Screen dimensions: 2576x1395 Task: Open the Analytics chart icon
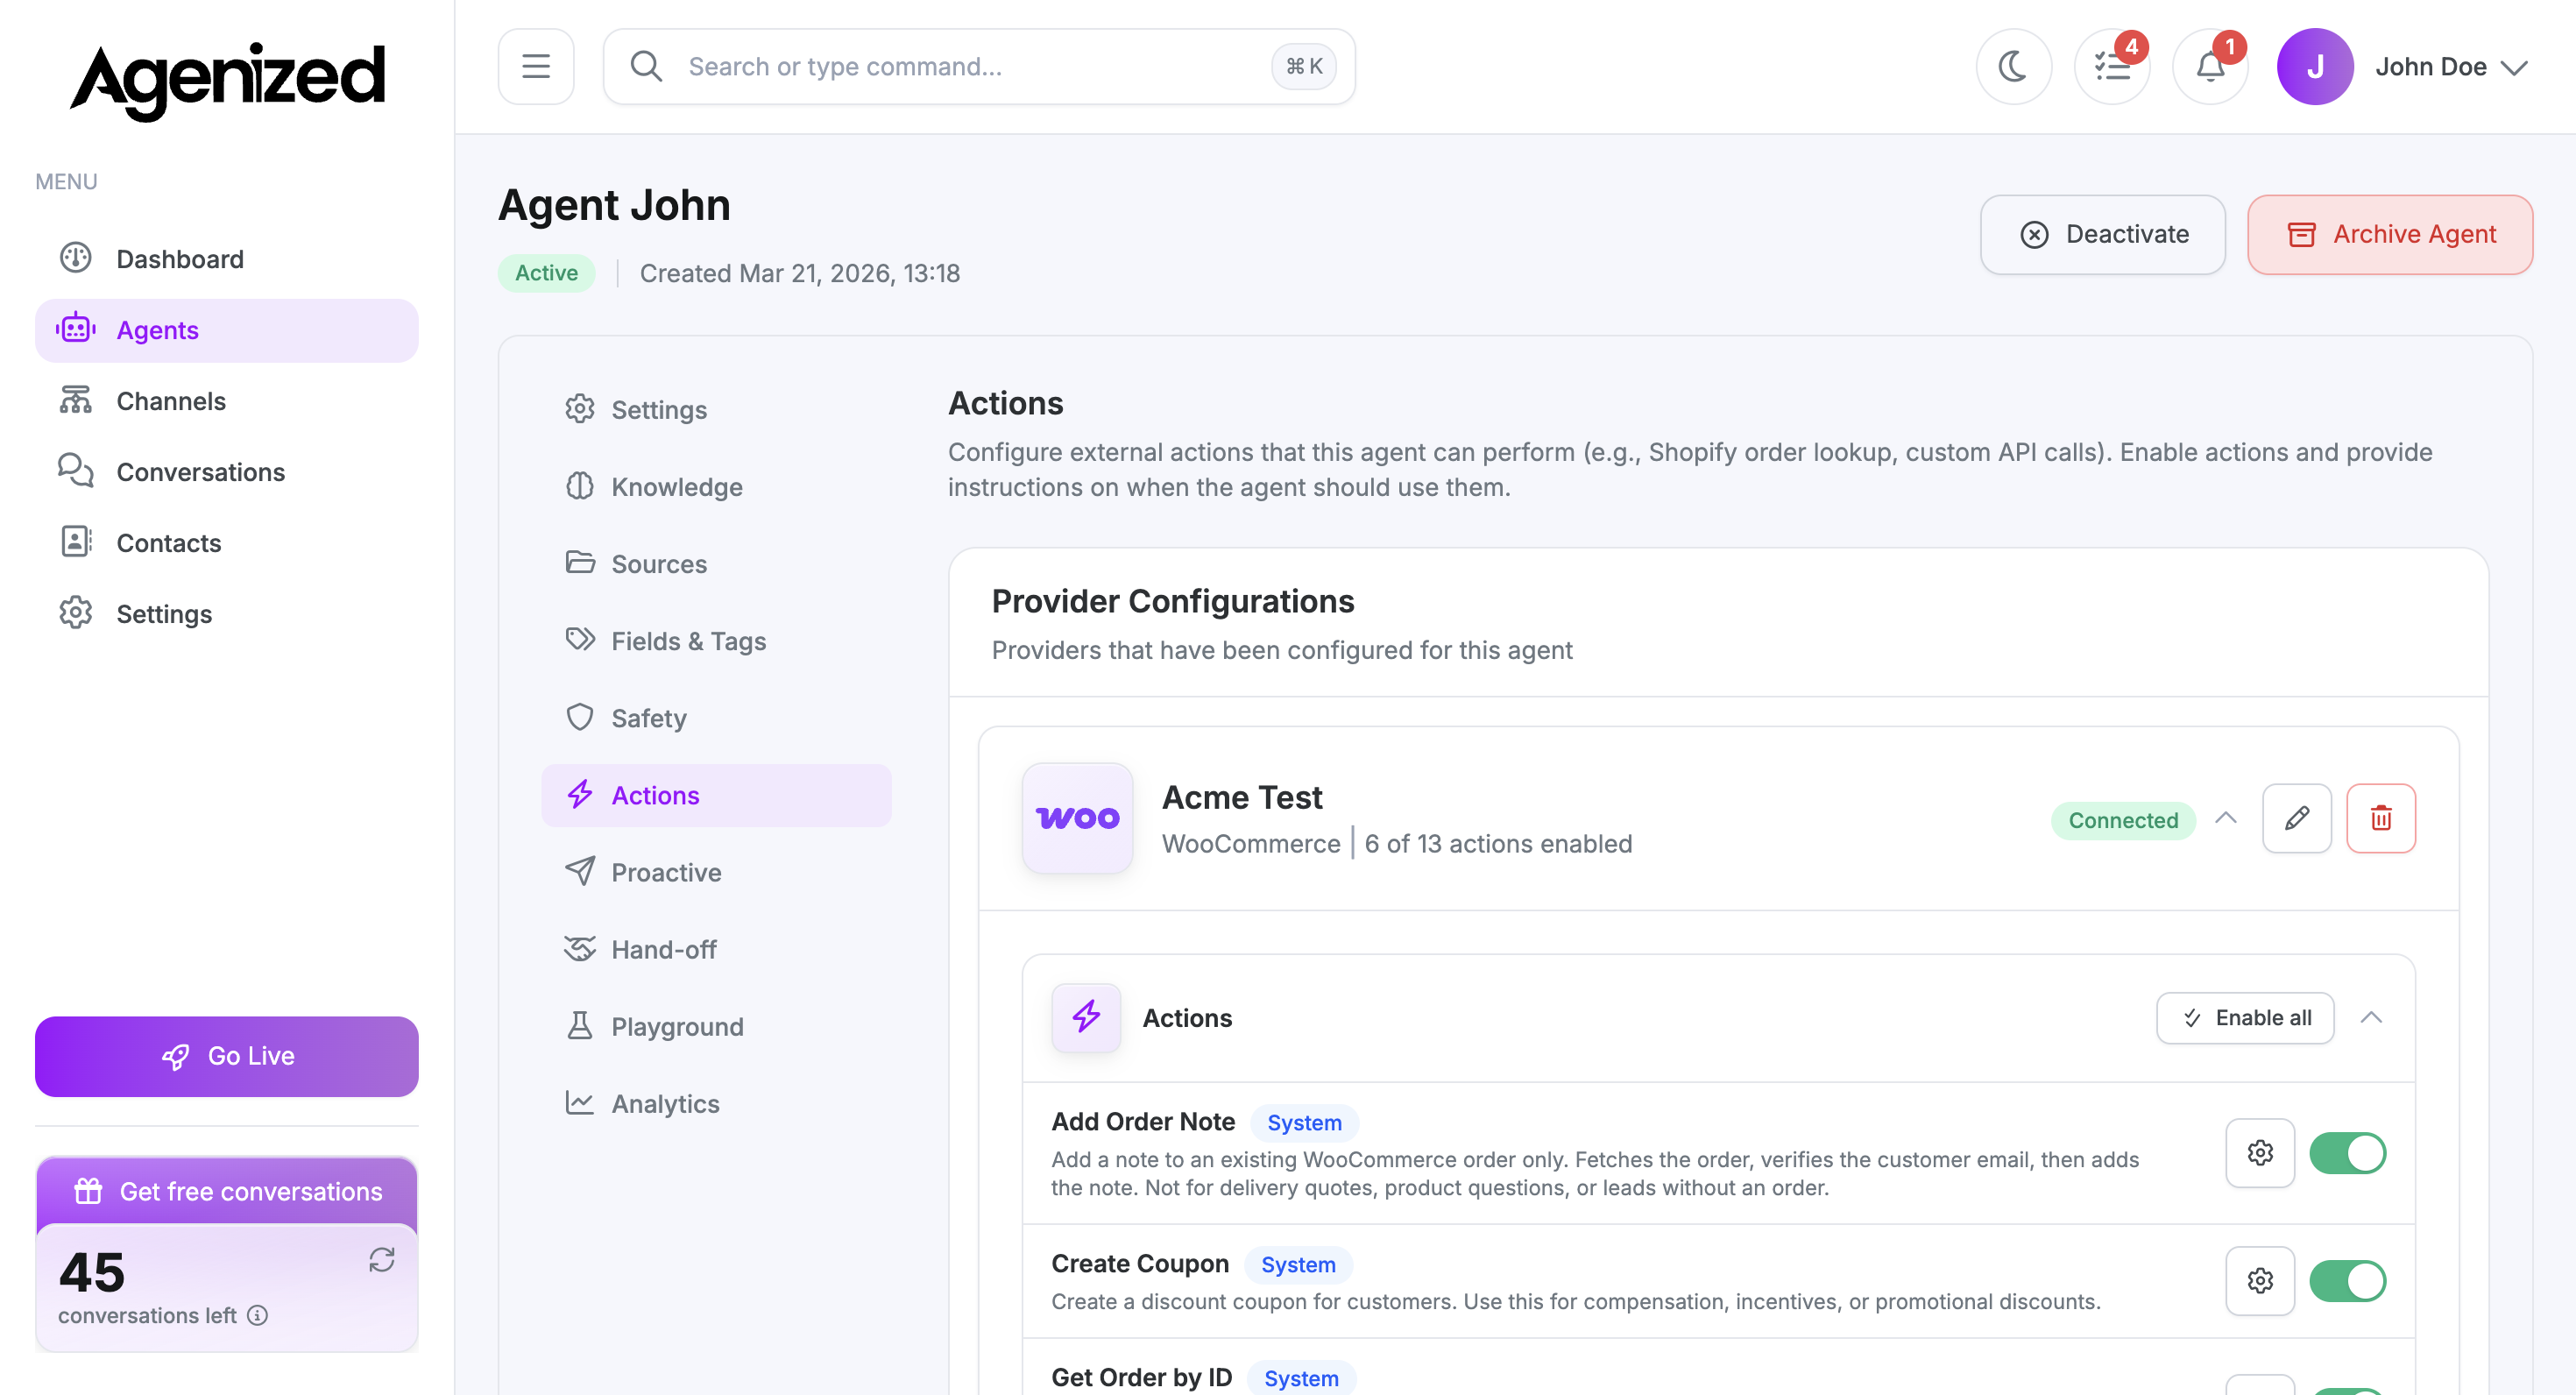pos(580,1103)
